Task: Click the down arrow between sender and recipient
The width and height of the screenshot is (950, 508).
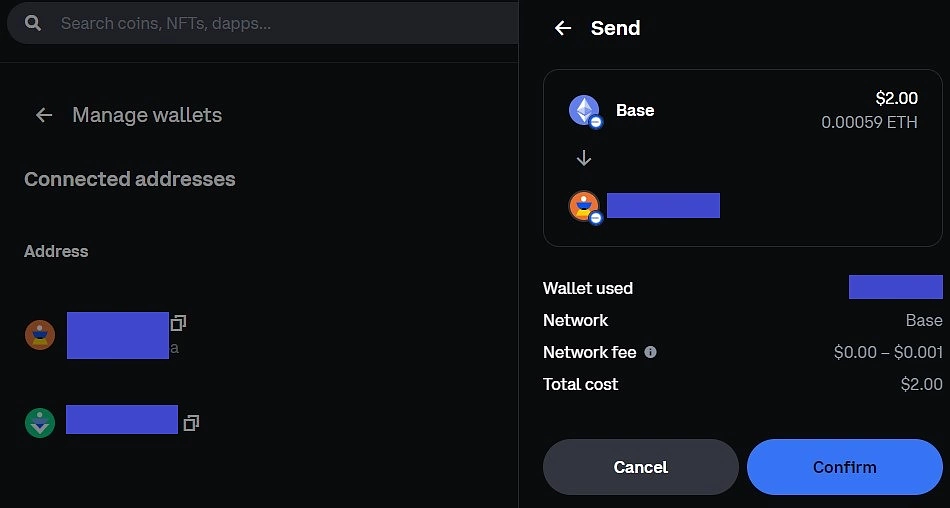Action: point(583,158)
